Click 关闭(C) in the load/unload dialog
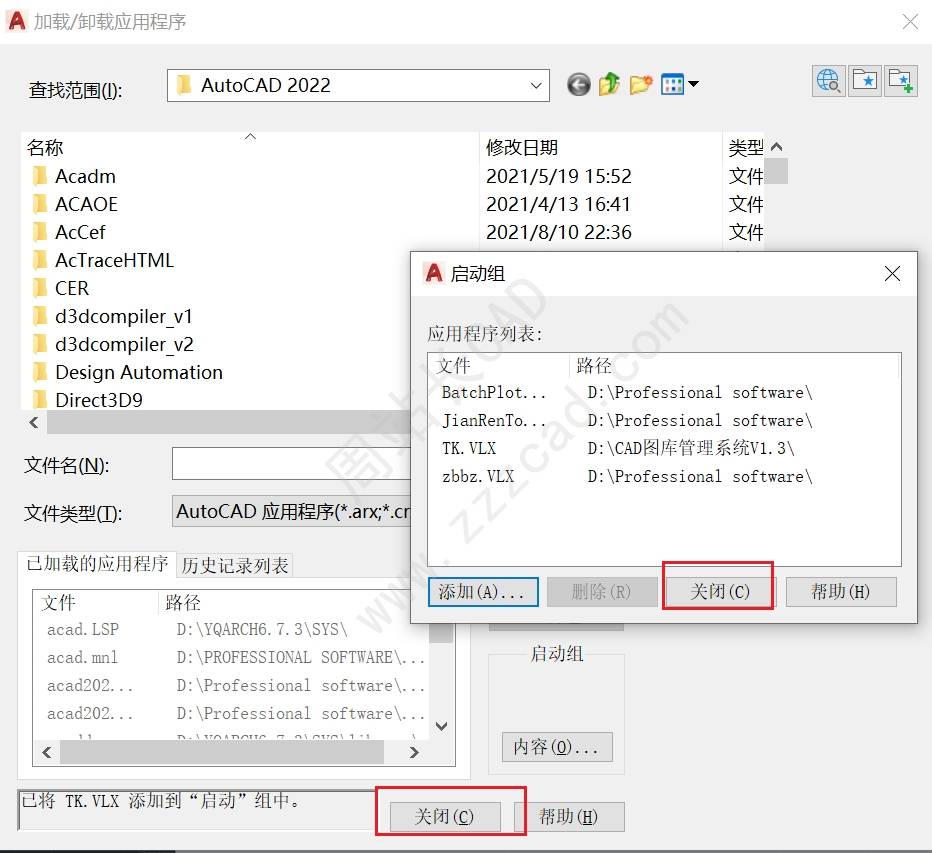The height and width of the screenshot is (853, 932). [445, 817]
